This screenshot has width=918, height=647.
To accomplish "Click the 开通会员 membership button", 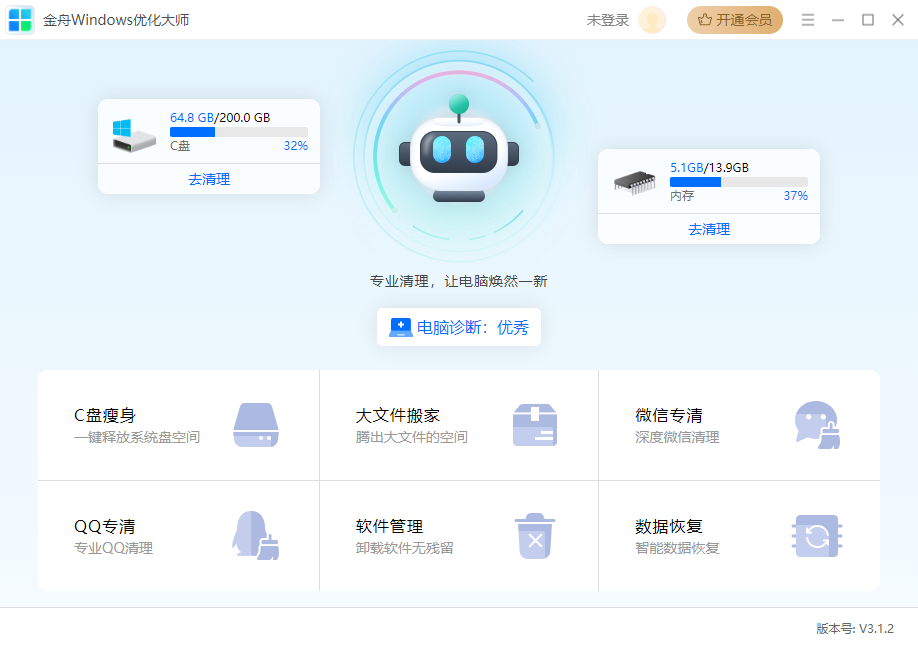I will click(735, 20).
